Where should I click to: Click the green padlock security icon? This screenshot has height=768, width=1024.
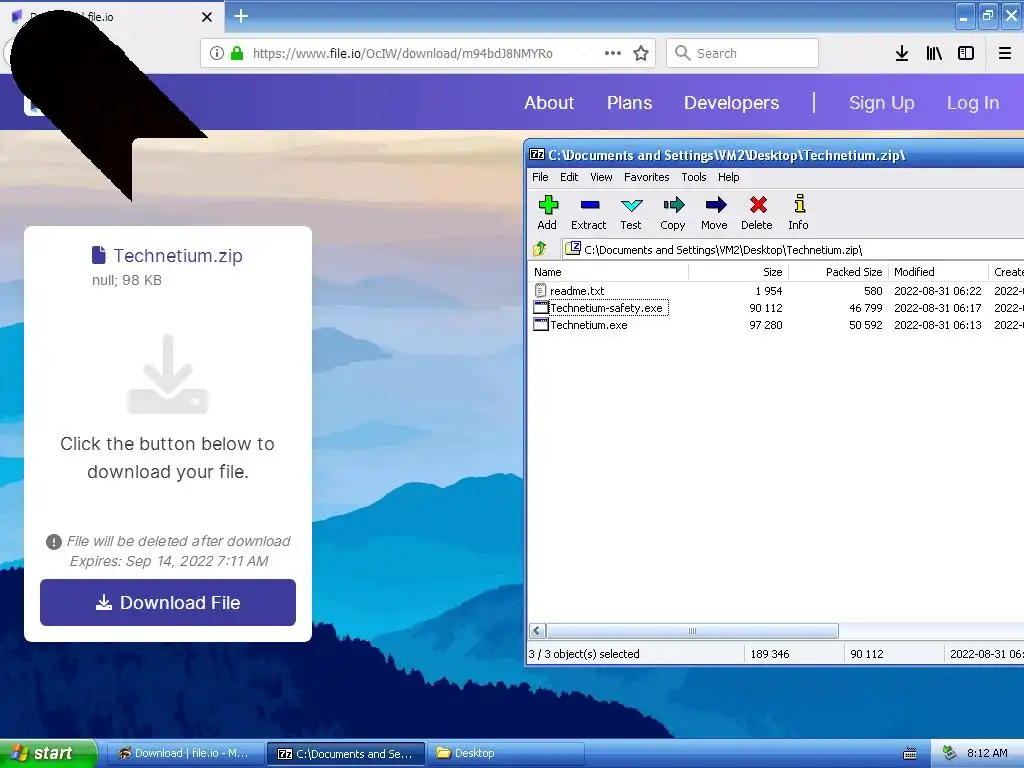(x=237, y=54)
